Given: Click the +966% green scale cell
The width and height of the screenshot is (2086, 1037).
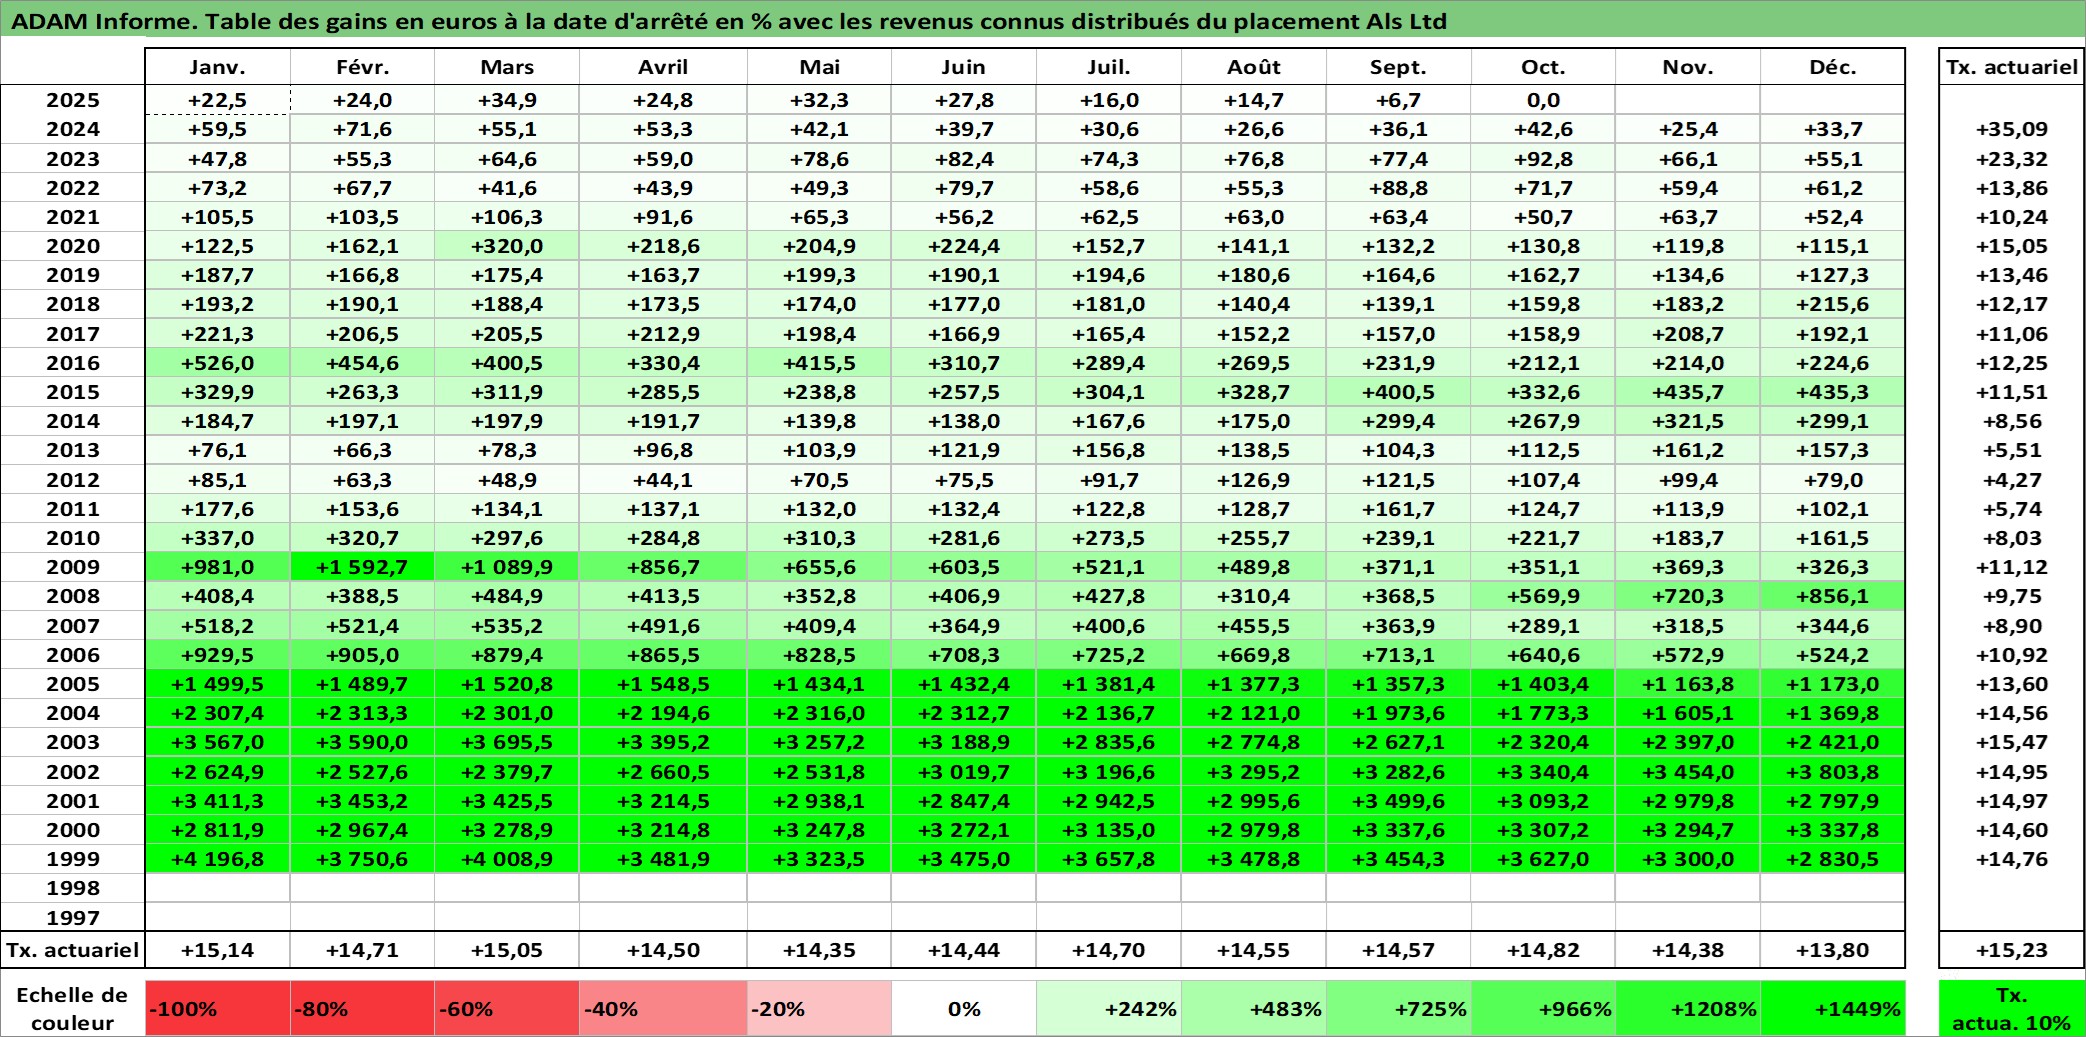Looking at the screenshot, I should click(1543, 1008).
